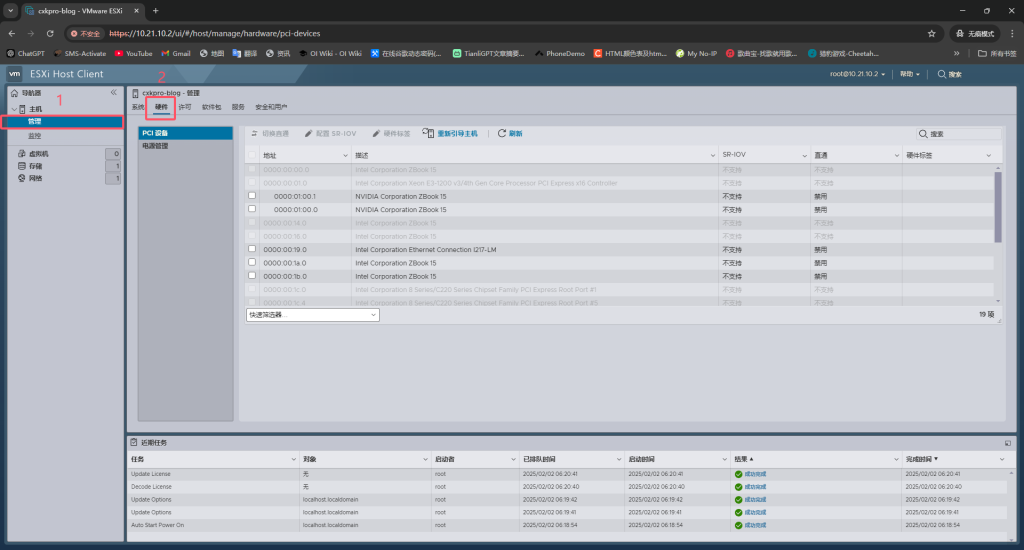Viewport: 1024px width, 550px height.
Task: Open the 所有书签 all bookmarks folder
Action: pos(997,54)
